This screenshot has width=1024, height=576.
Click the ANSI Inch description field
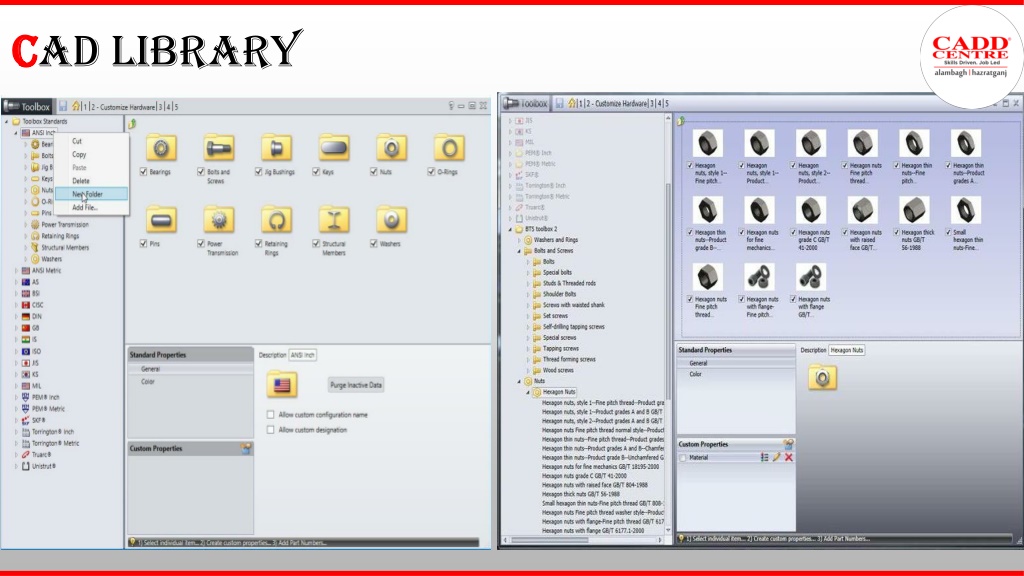coord(302,355)
